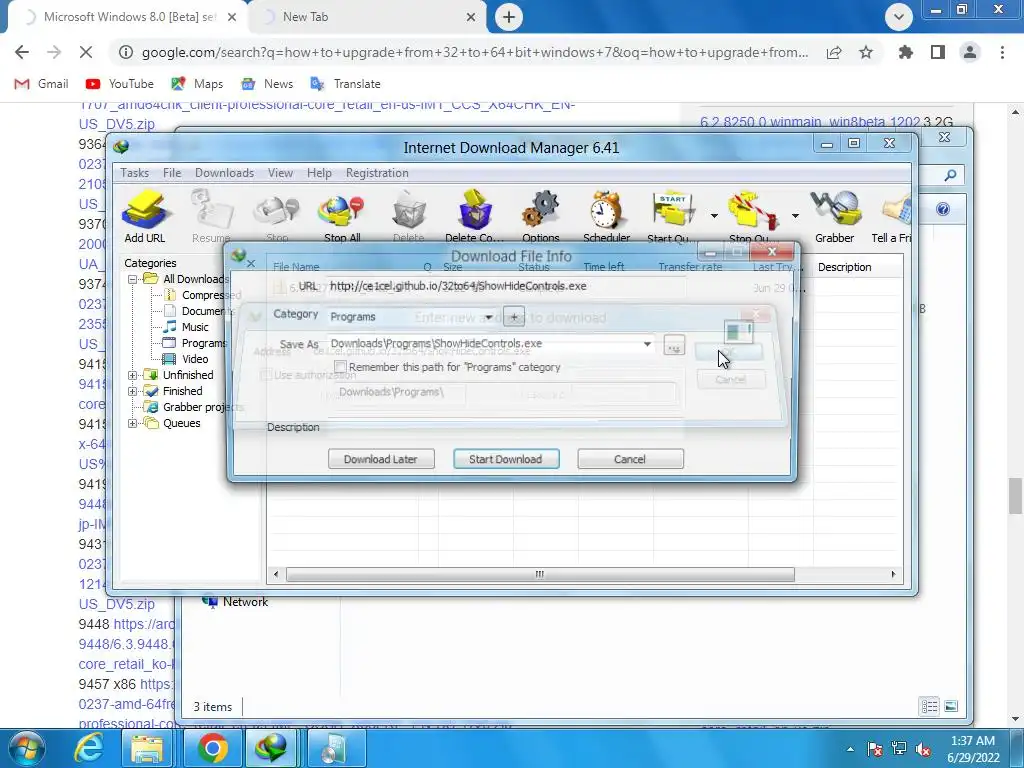Screen dimensions: 1024x768
Task: Collapse the All Downloads tree node
Action: pyautogui.click(x=133, y=279)
